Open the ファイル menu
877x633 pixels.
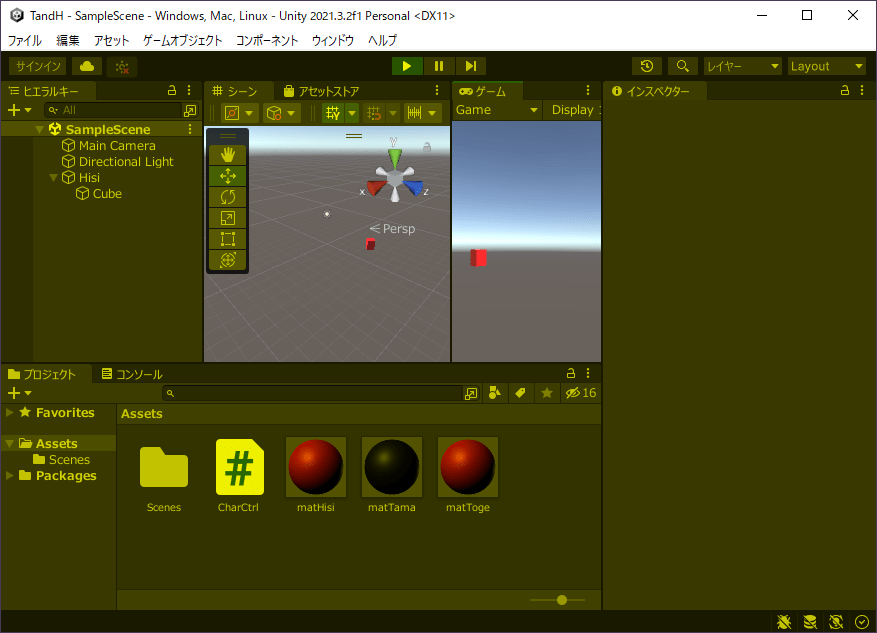click(25, 40)
